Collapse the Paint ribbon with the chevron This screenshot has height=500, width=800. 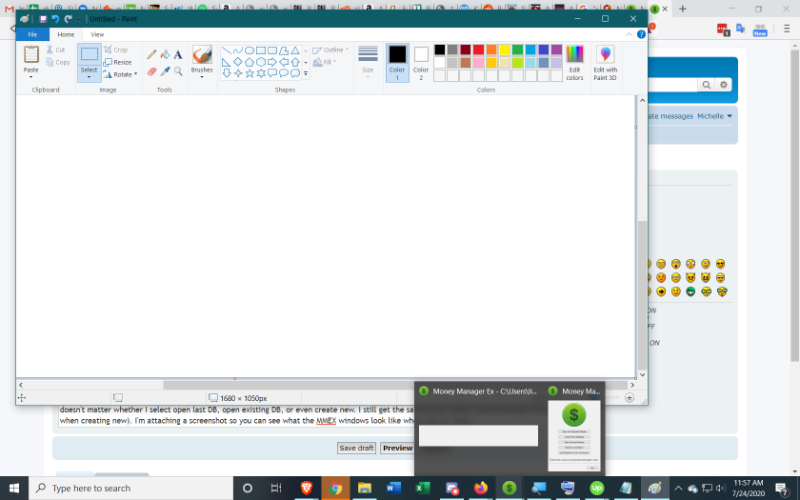point(629,34)
